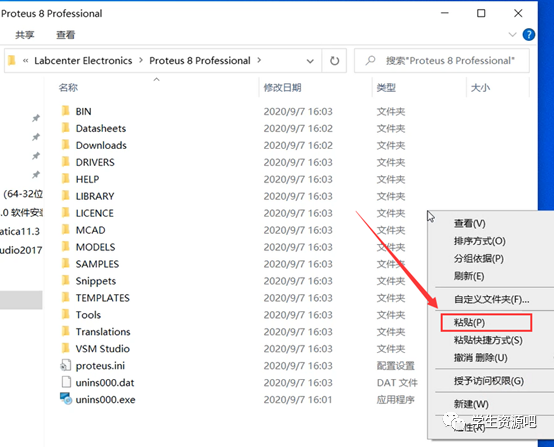Viewport: 554px width, 447px height.
Task: Open udio2017 item in navigation pane
Action: (21, 250)
